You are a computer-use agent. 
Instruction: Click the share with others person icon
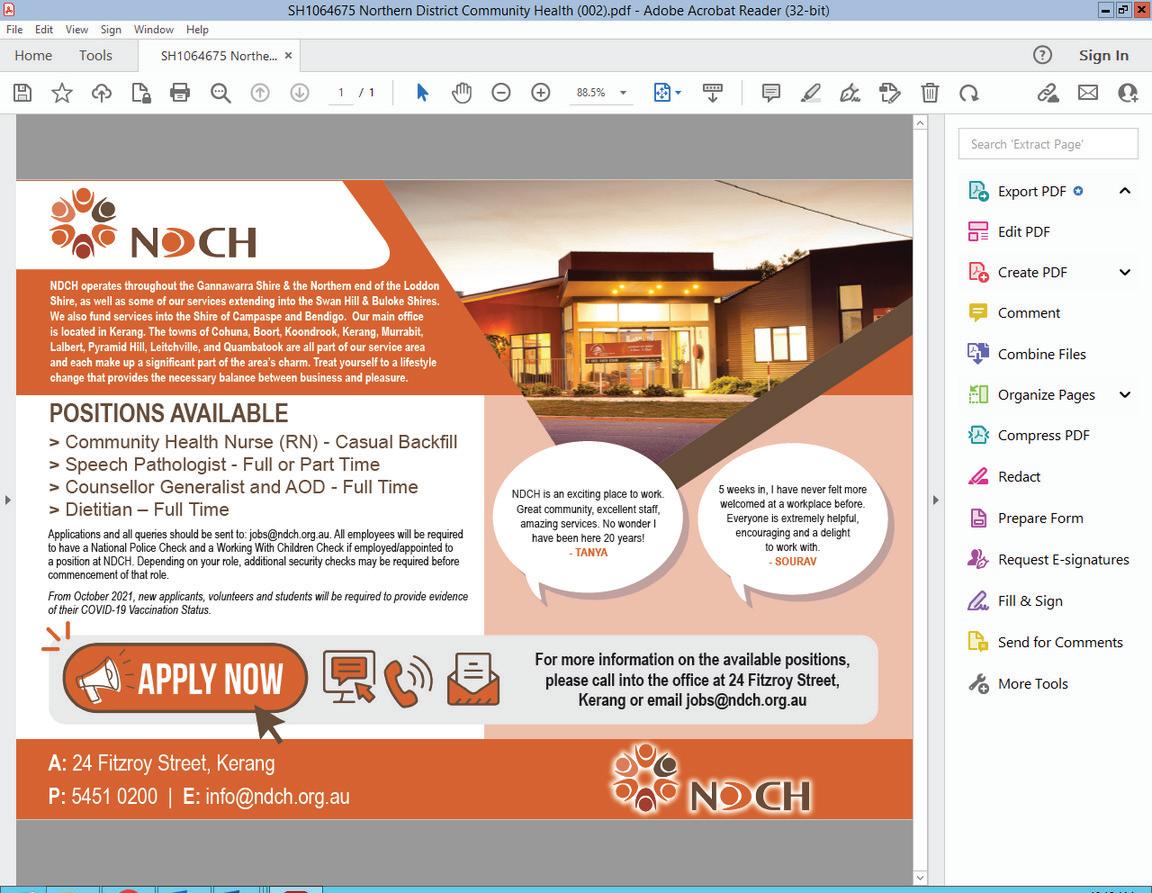click(1128, 93)
